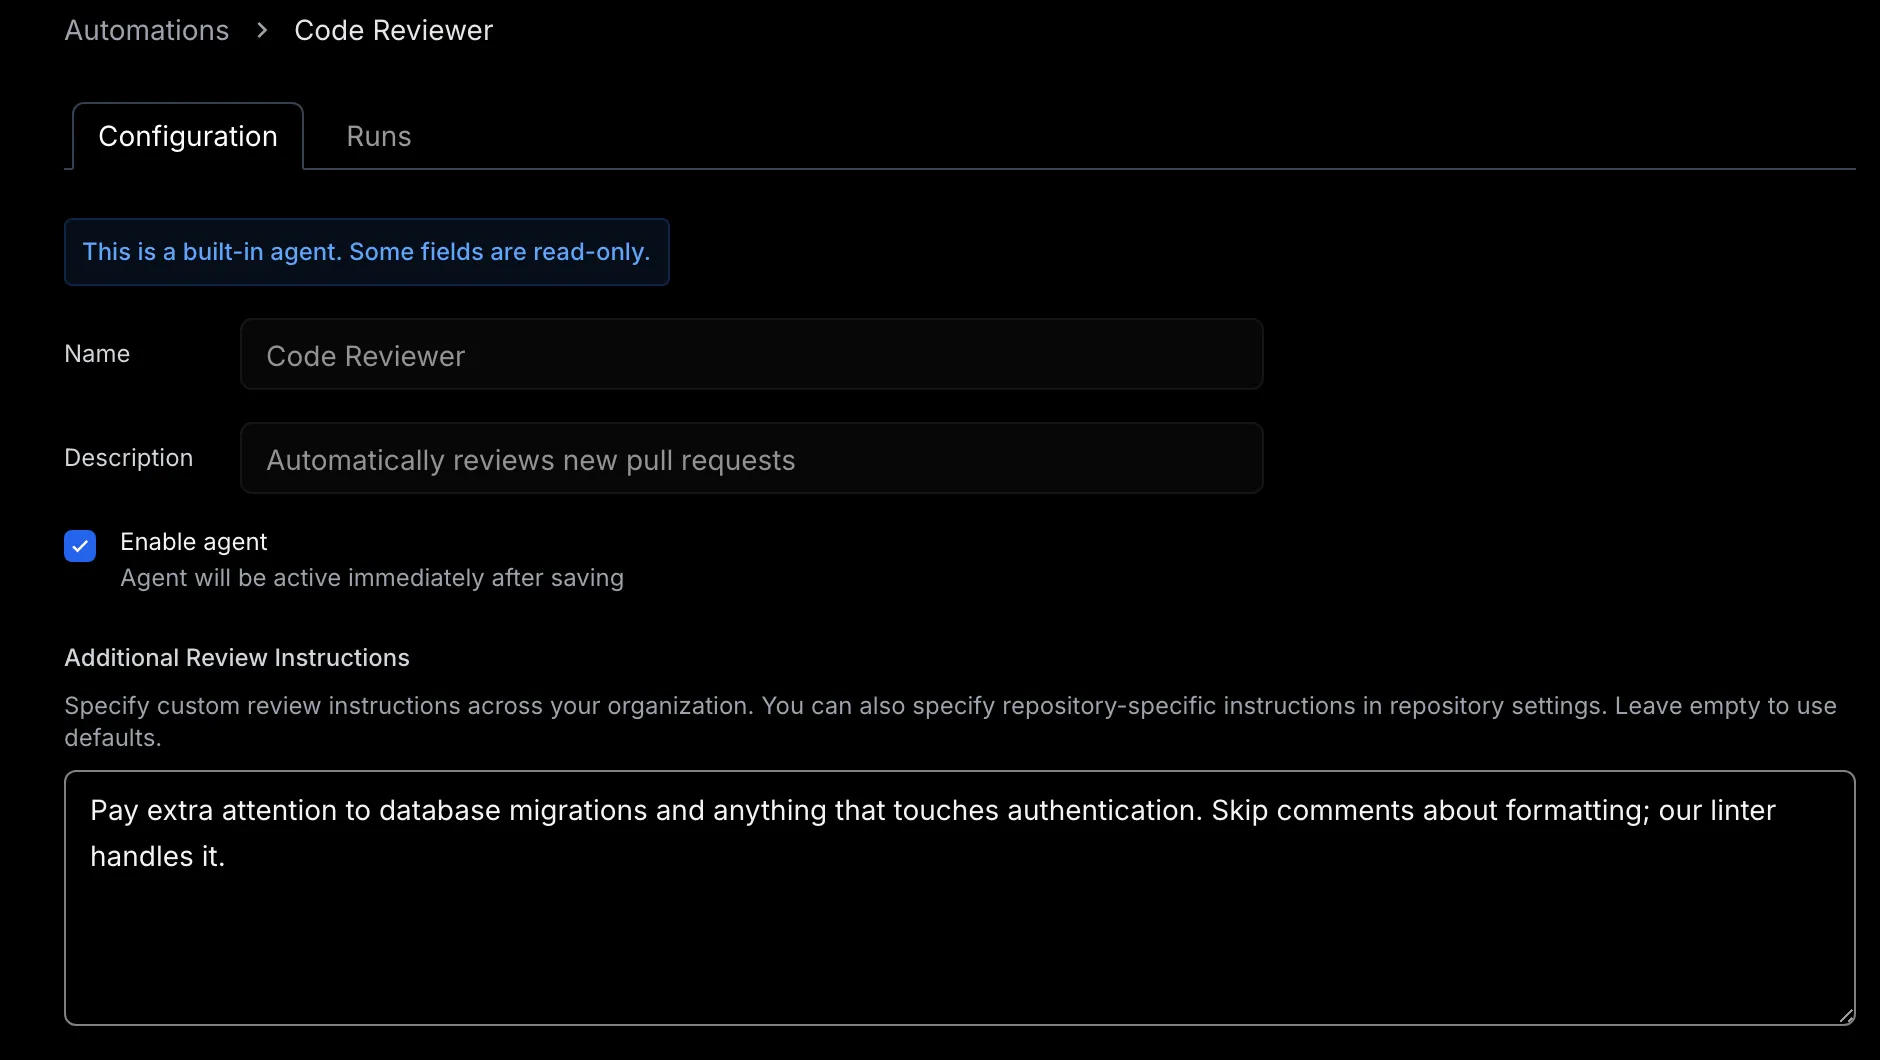
Task: Focus the Description input field
Action: pyautogui.click(x=752, y=458)
